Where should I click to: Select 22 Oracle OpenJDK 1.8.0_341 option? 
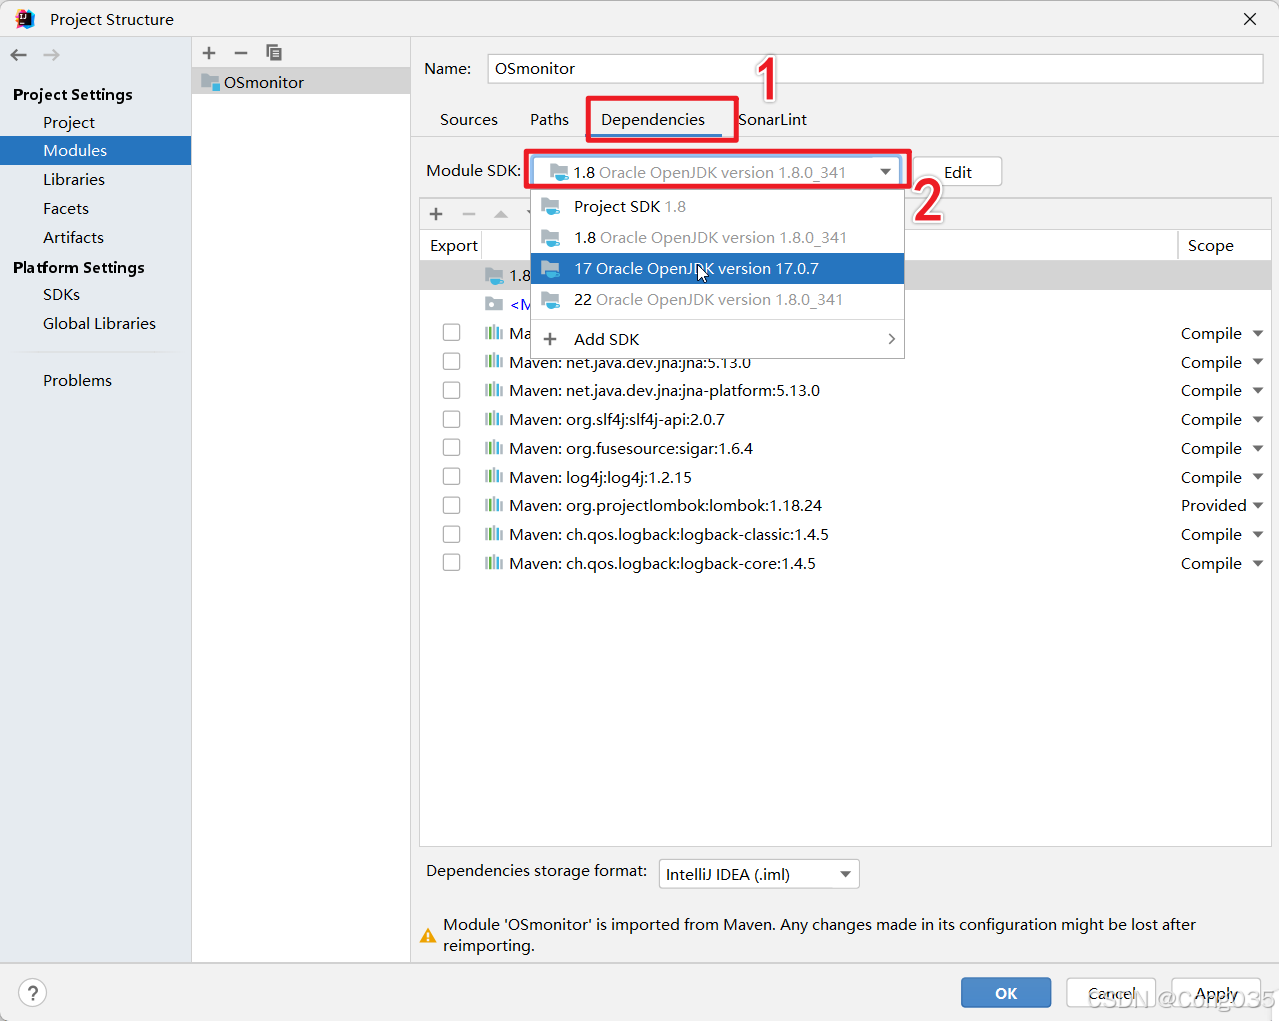(x=717, y=299)
